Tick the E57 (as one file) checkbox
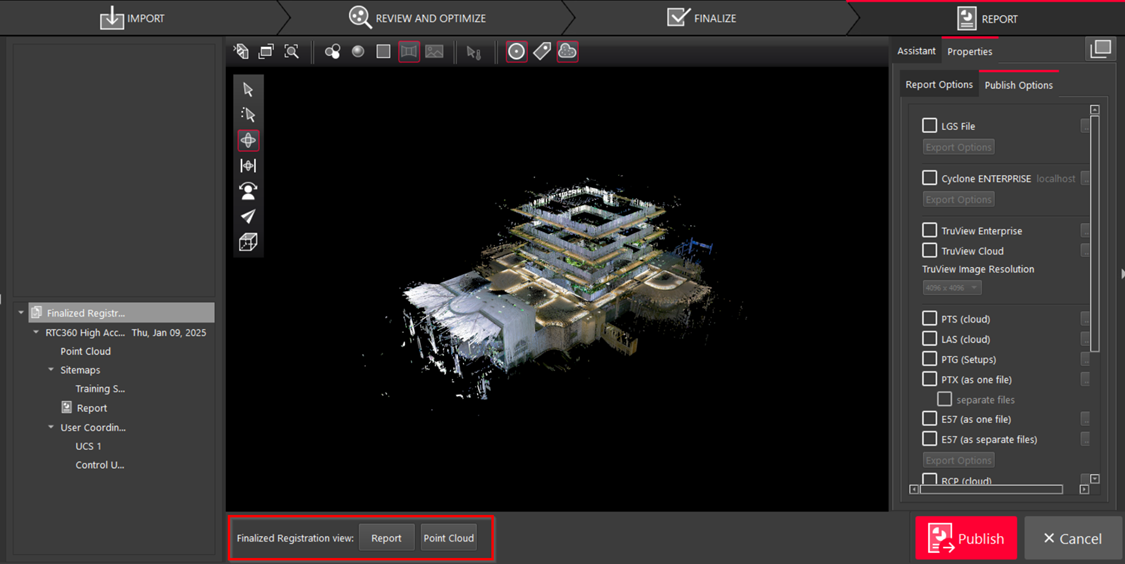Viewport: 1125px width, 564px height. pos(929,419)
